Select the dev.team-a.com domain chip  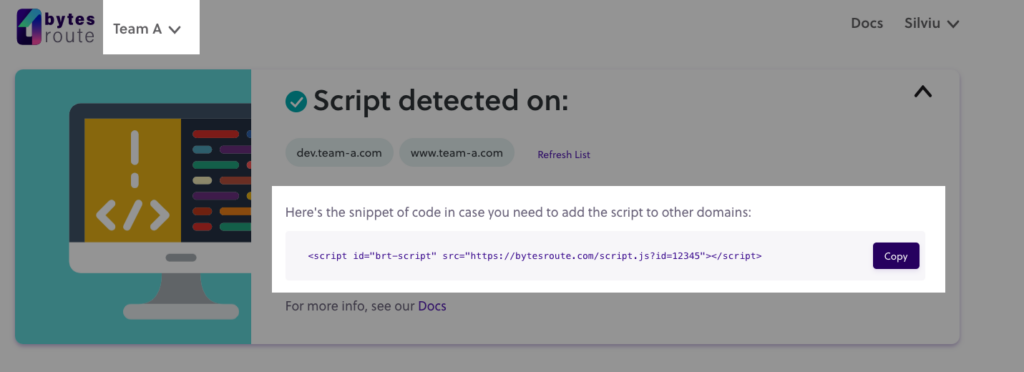click(339, 153)
